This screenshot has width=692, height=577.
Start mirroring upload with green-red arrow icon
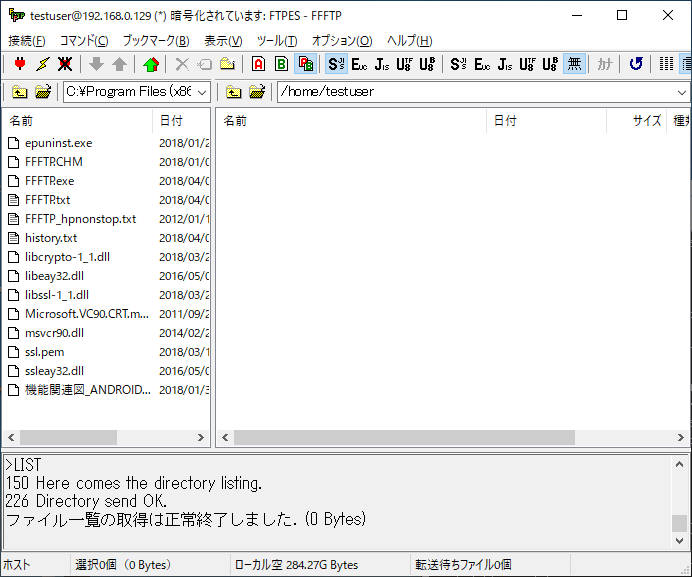[151, 64]
